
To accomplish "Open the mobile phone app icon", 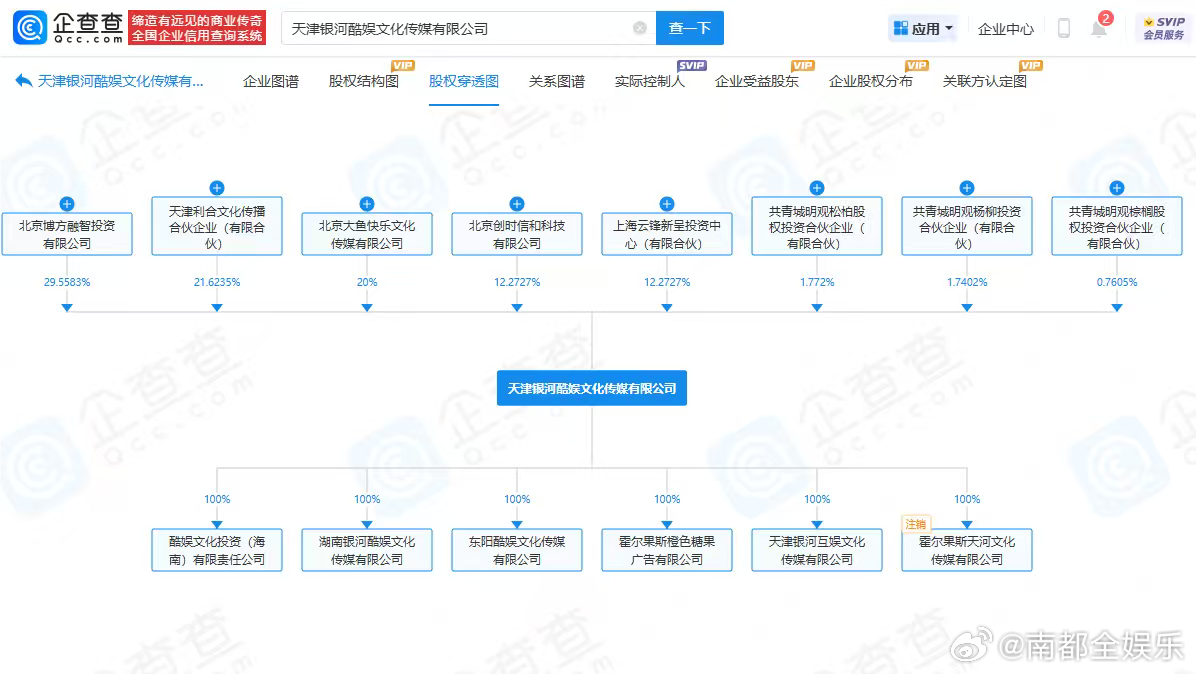I will pos(1064,28).
